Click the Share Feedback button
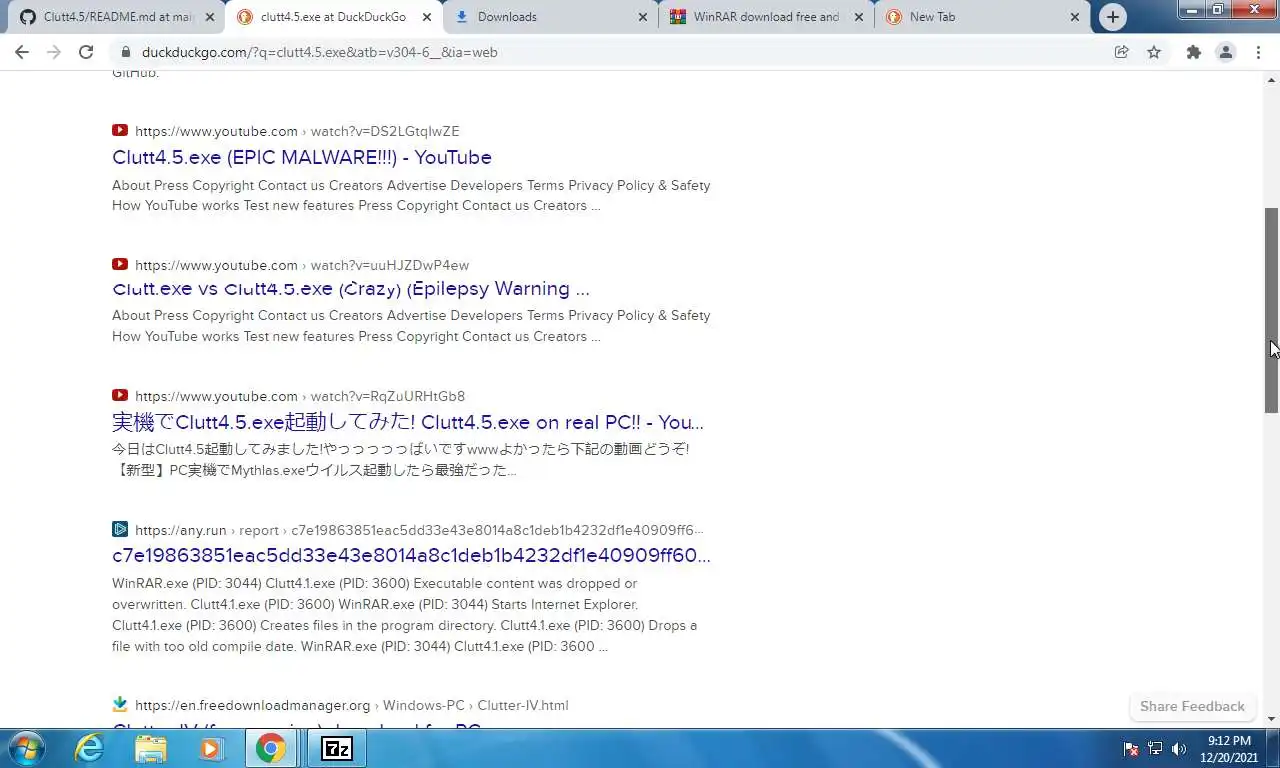Image resolution: width=1280 pixels, height=768 pixels. coord(1192,706)
